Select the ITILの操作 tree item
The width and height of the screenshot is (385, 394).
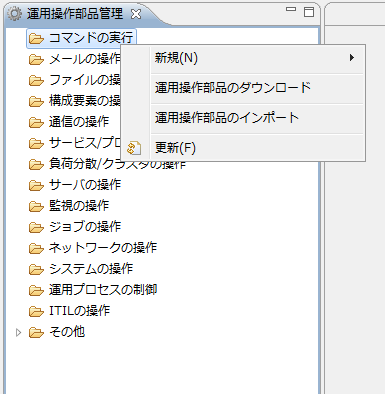click(79, 311)
